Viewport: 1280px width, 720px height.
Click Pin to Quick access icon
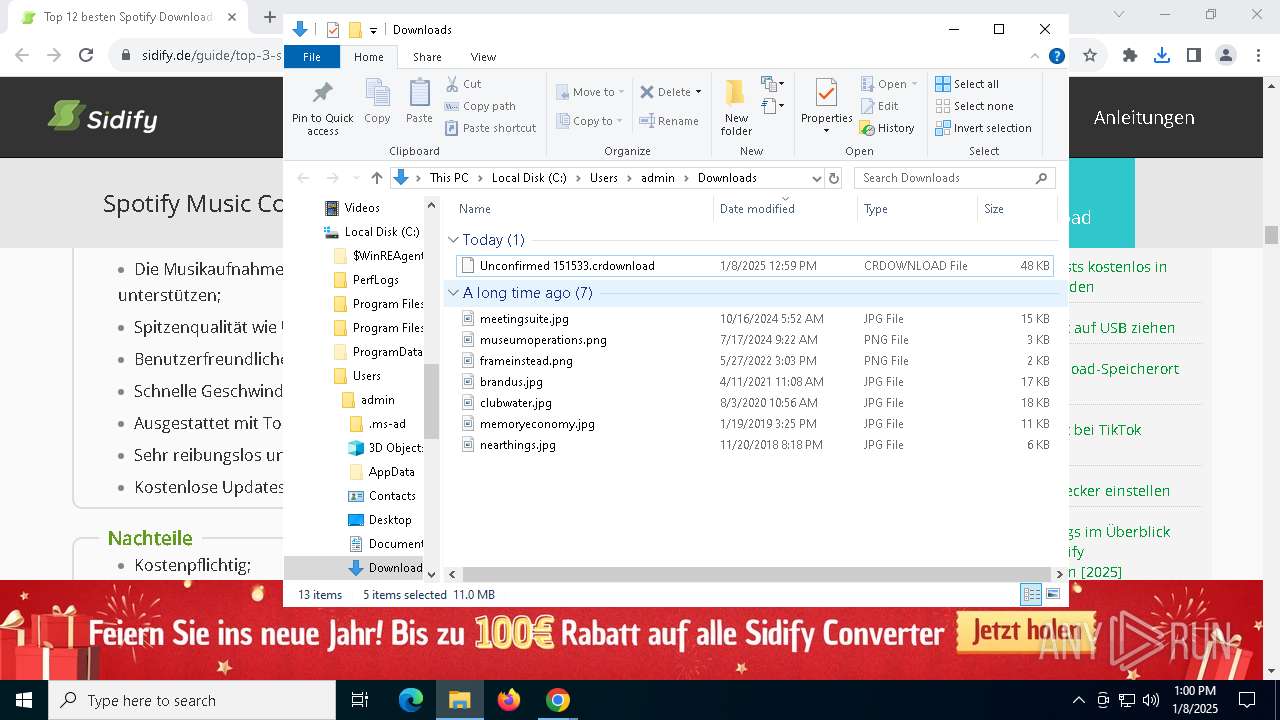pyautogui.click(x=322, y=107)
